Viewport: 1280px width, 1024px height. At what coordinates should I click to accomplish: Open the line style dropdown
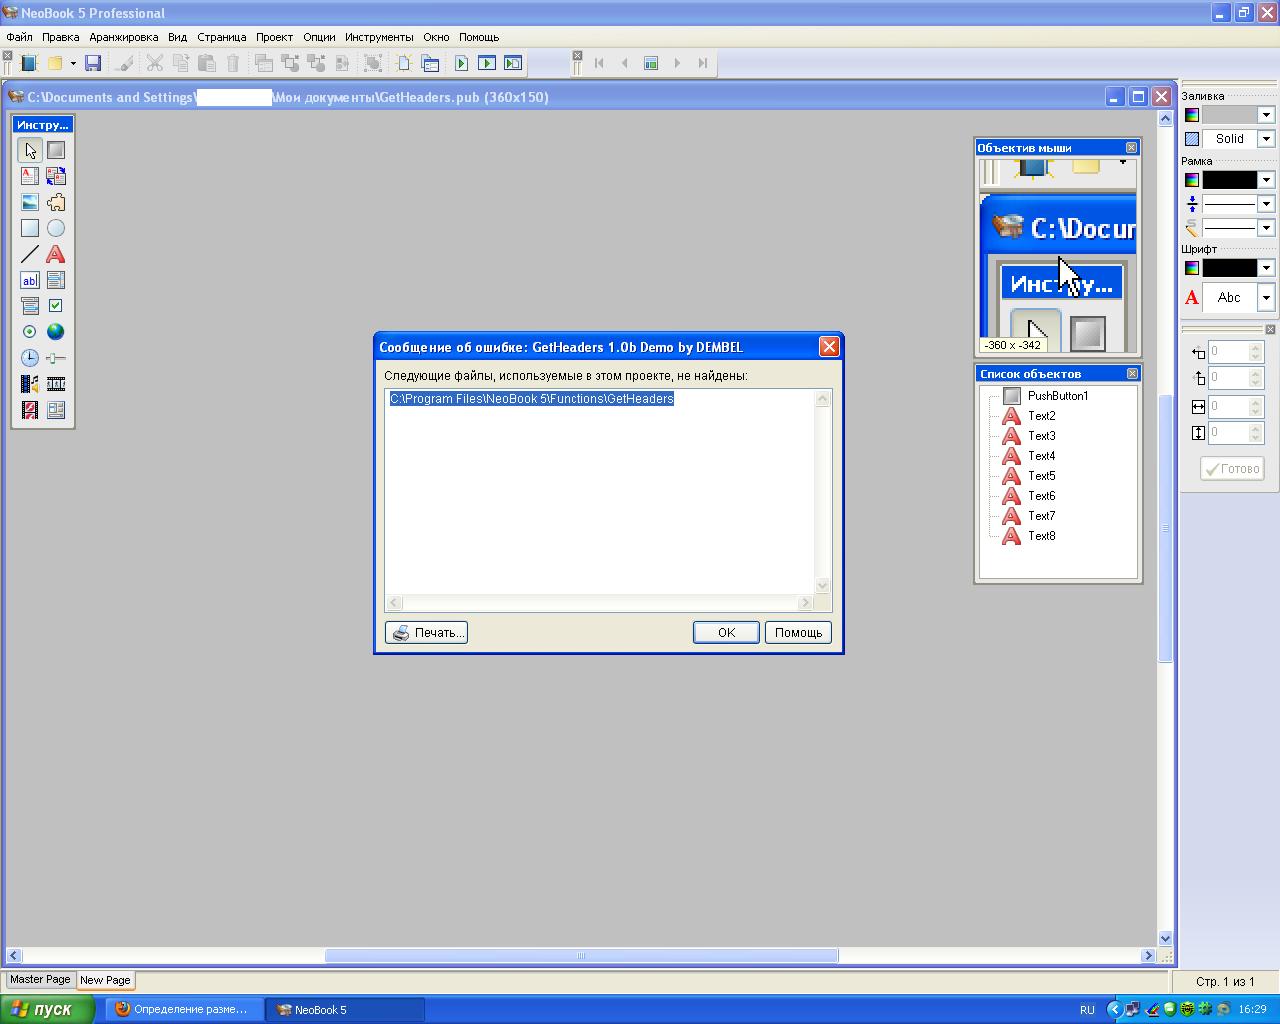1266,228
